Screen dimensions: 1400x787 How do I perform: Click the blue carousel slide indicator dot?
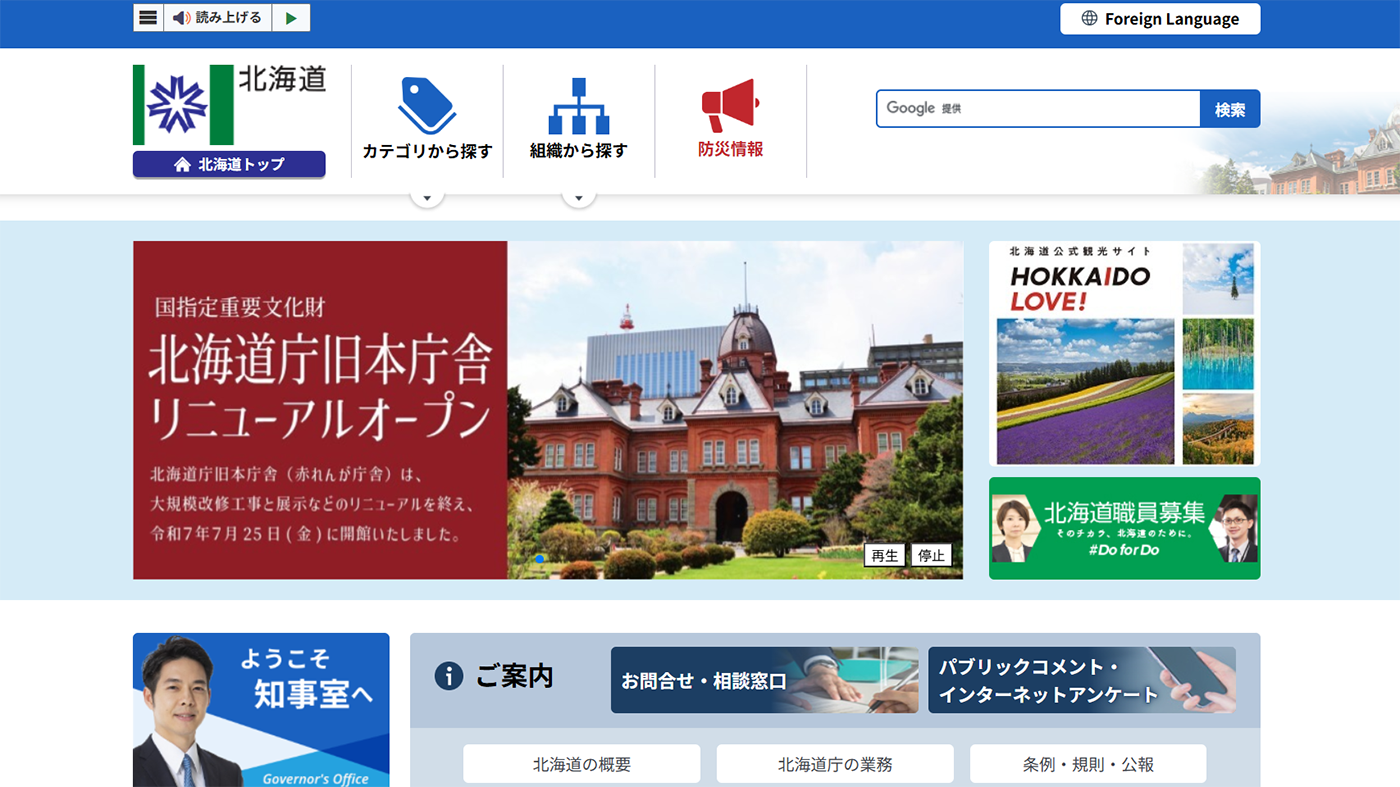(x=538, y=560)
